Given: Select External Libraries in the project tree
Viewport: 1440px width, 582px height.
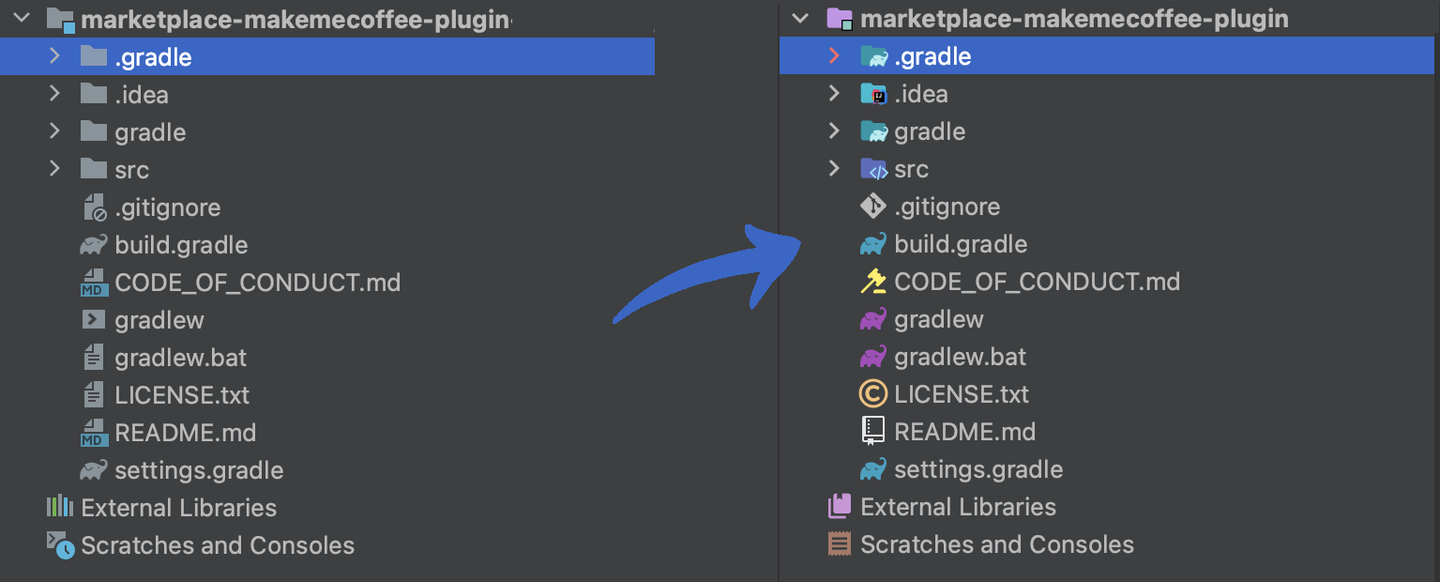Looking at the screenshot, I should (957, 506).
